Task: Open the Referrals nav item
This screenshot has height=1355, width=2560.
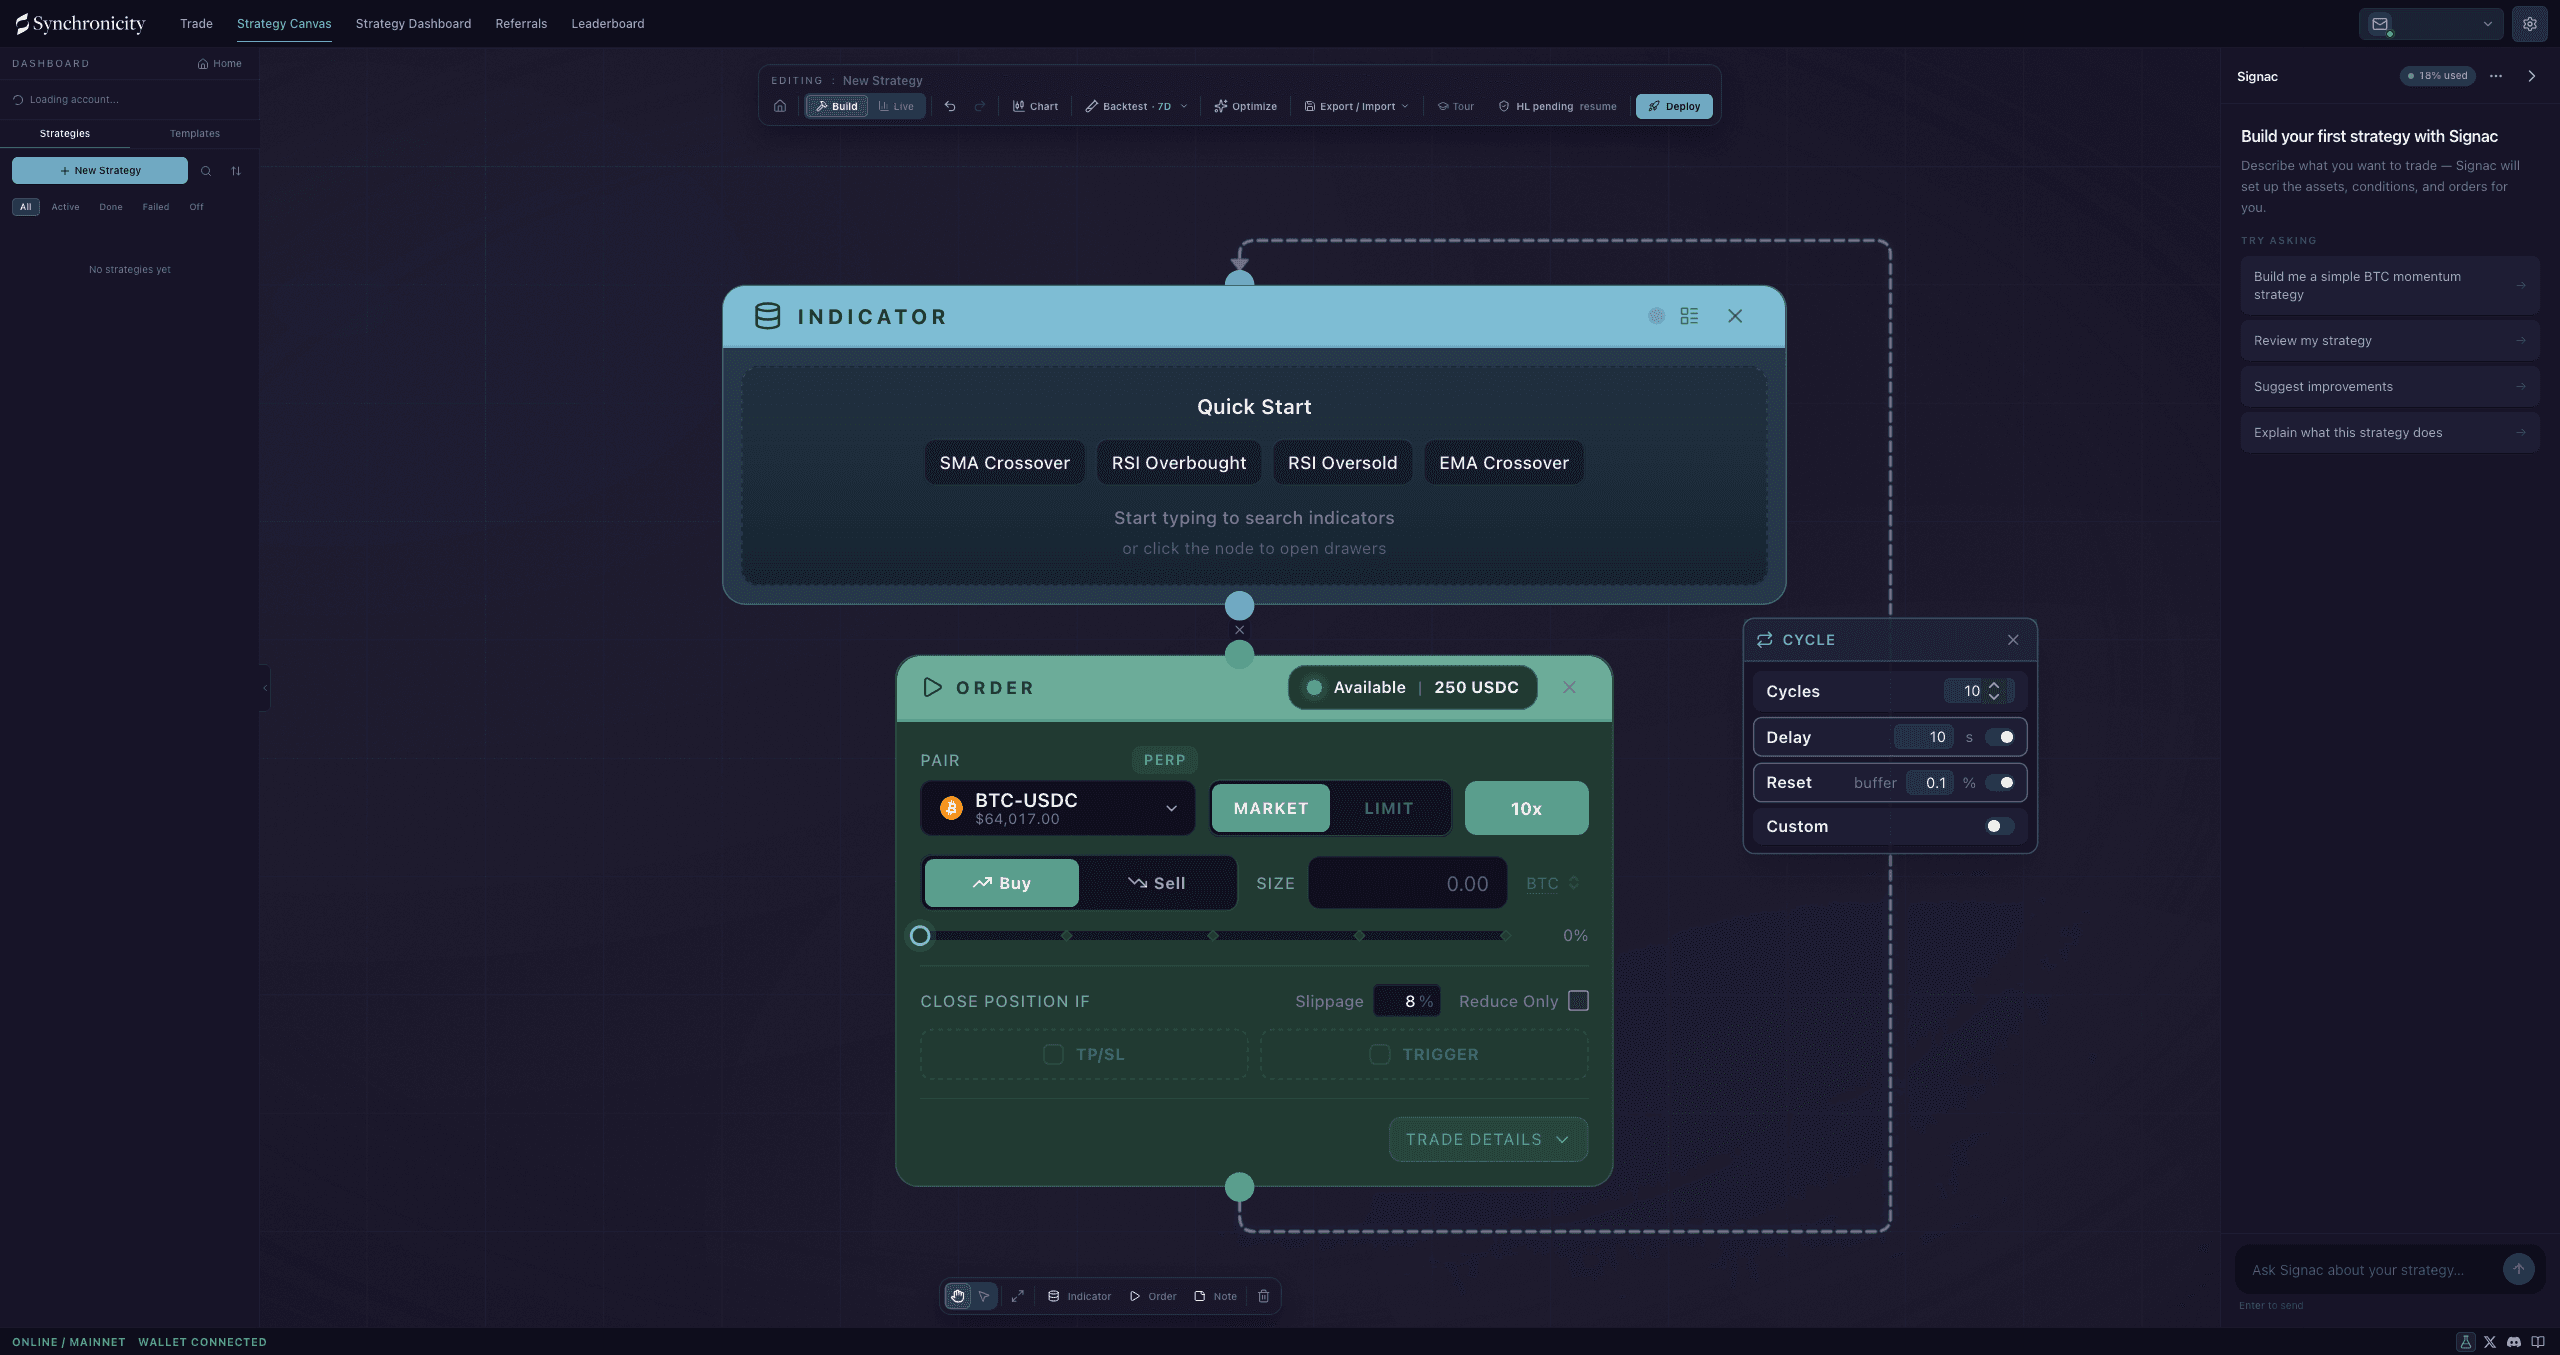Action: pyautogui.click(x=521, y=24)
